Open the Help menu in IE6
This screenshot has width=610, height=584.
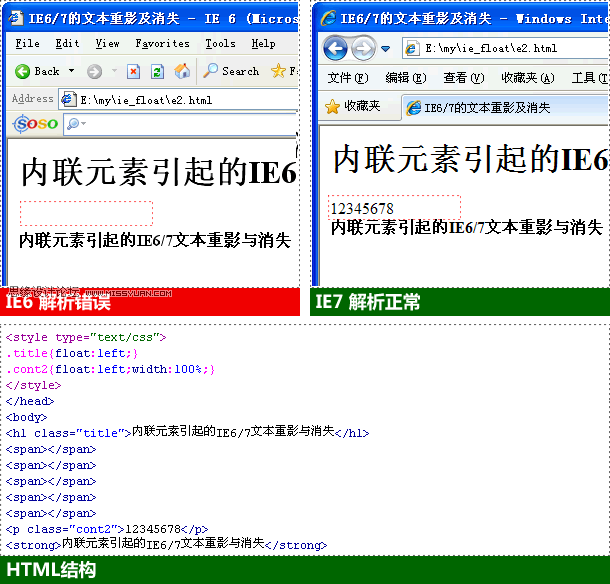(263, 44)
